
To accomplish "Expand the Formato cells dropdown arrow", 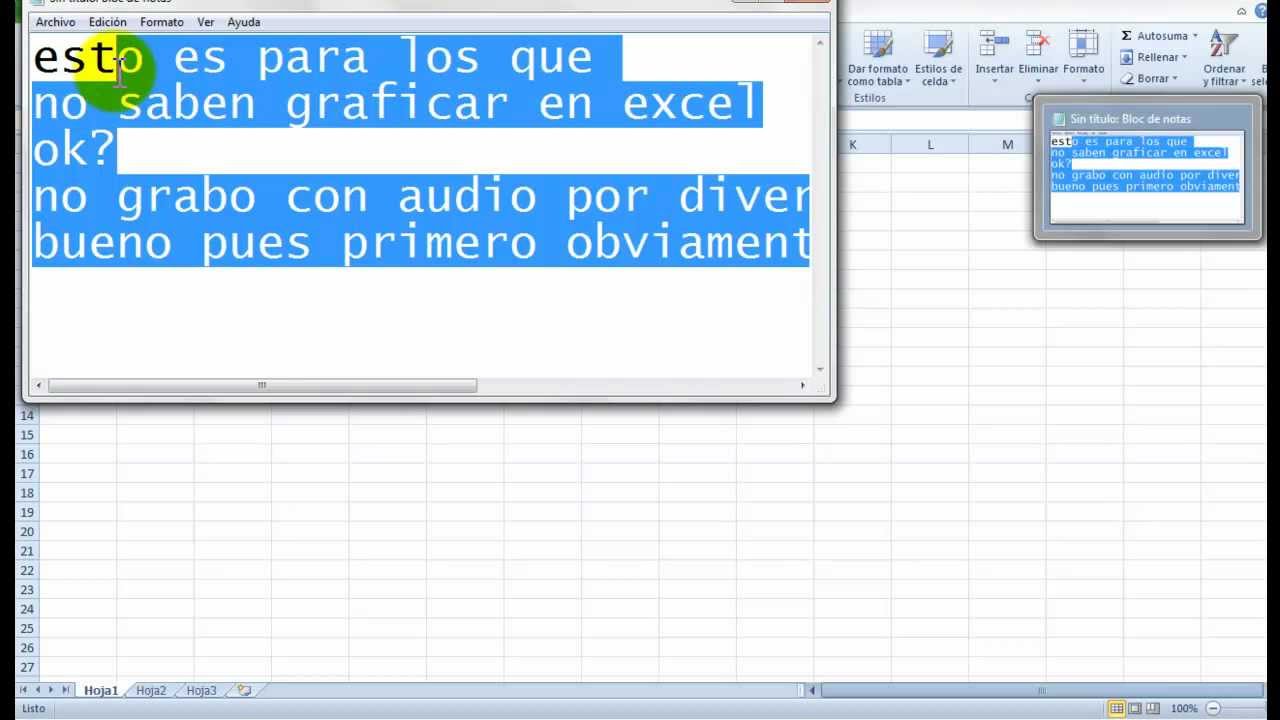I will pos(1083,81).
